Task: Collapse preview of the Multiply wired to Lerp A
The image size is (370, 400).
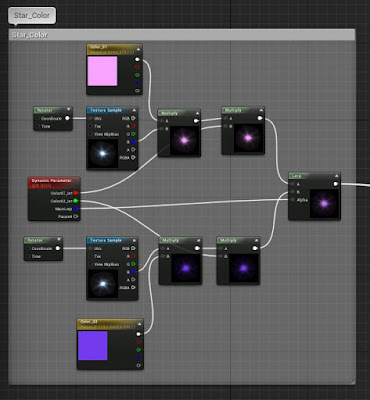Action: click(x=261, y=110)
